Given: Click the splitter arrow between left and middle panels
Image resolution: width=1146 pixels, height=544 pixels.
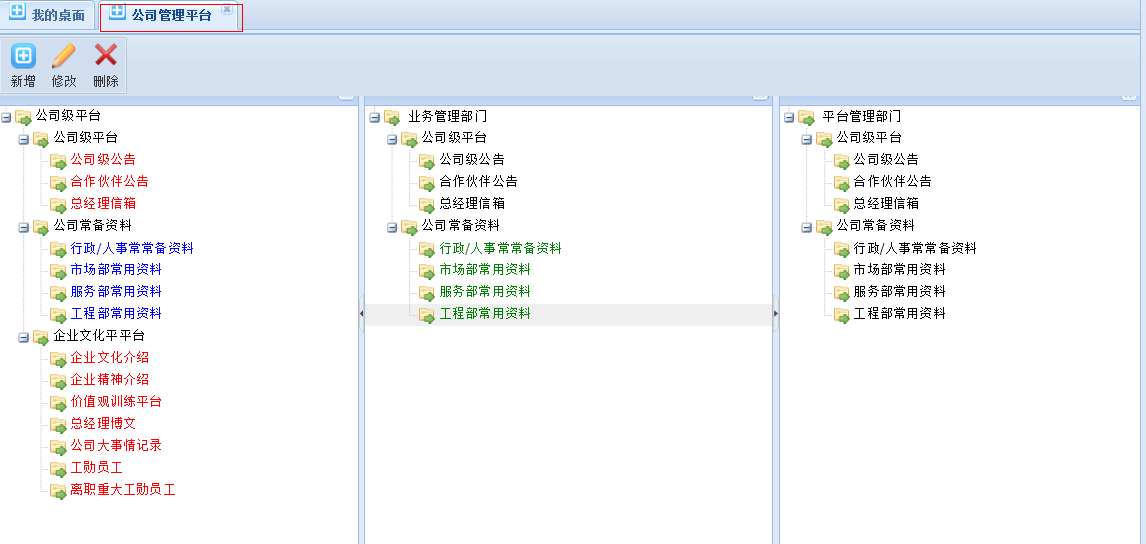Looking at the screenshot, I should 361,313.
